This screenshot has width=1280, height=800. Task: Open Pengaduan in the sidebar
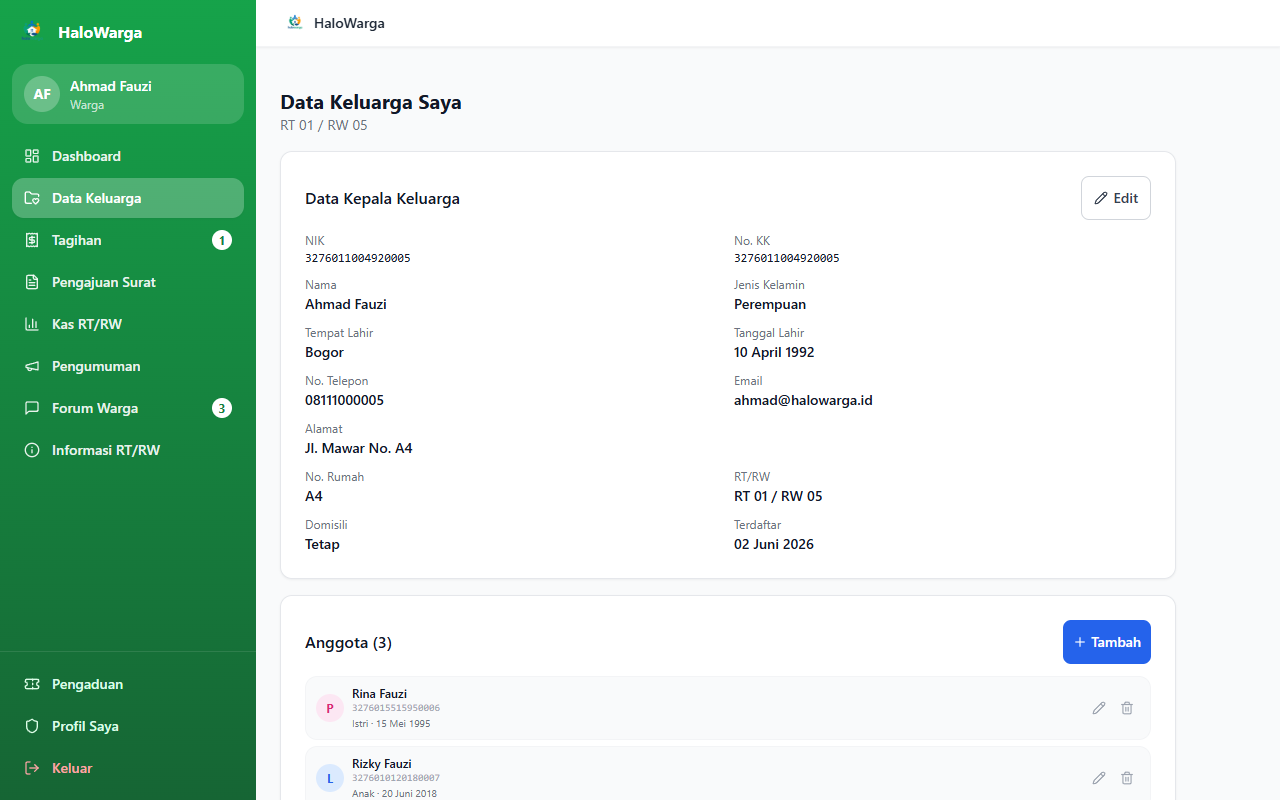pyautogui.click(x=128, y=684)
